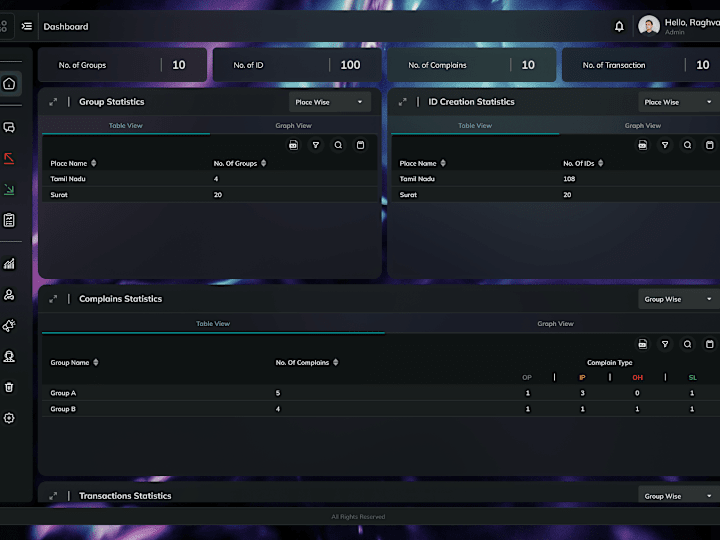The height and width of the screenshot is (540, 720).
Task: Open Place Wise dropdown in Group Statistics
Action: click(329, 102)
